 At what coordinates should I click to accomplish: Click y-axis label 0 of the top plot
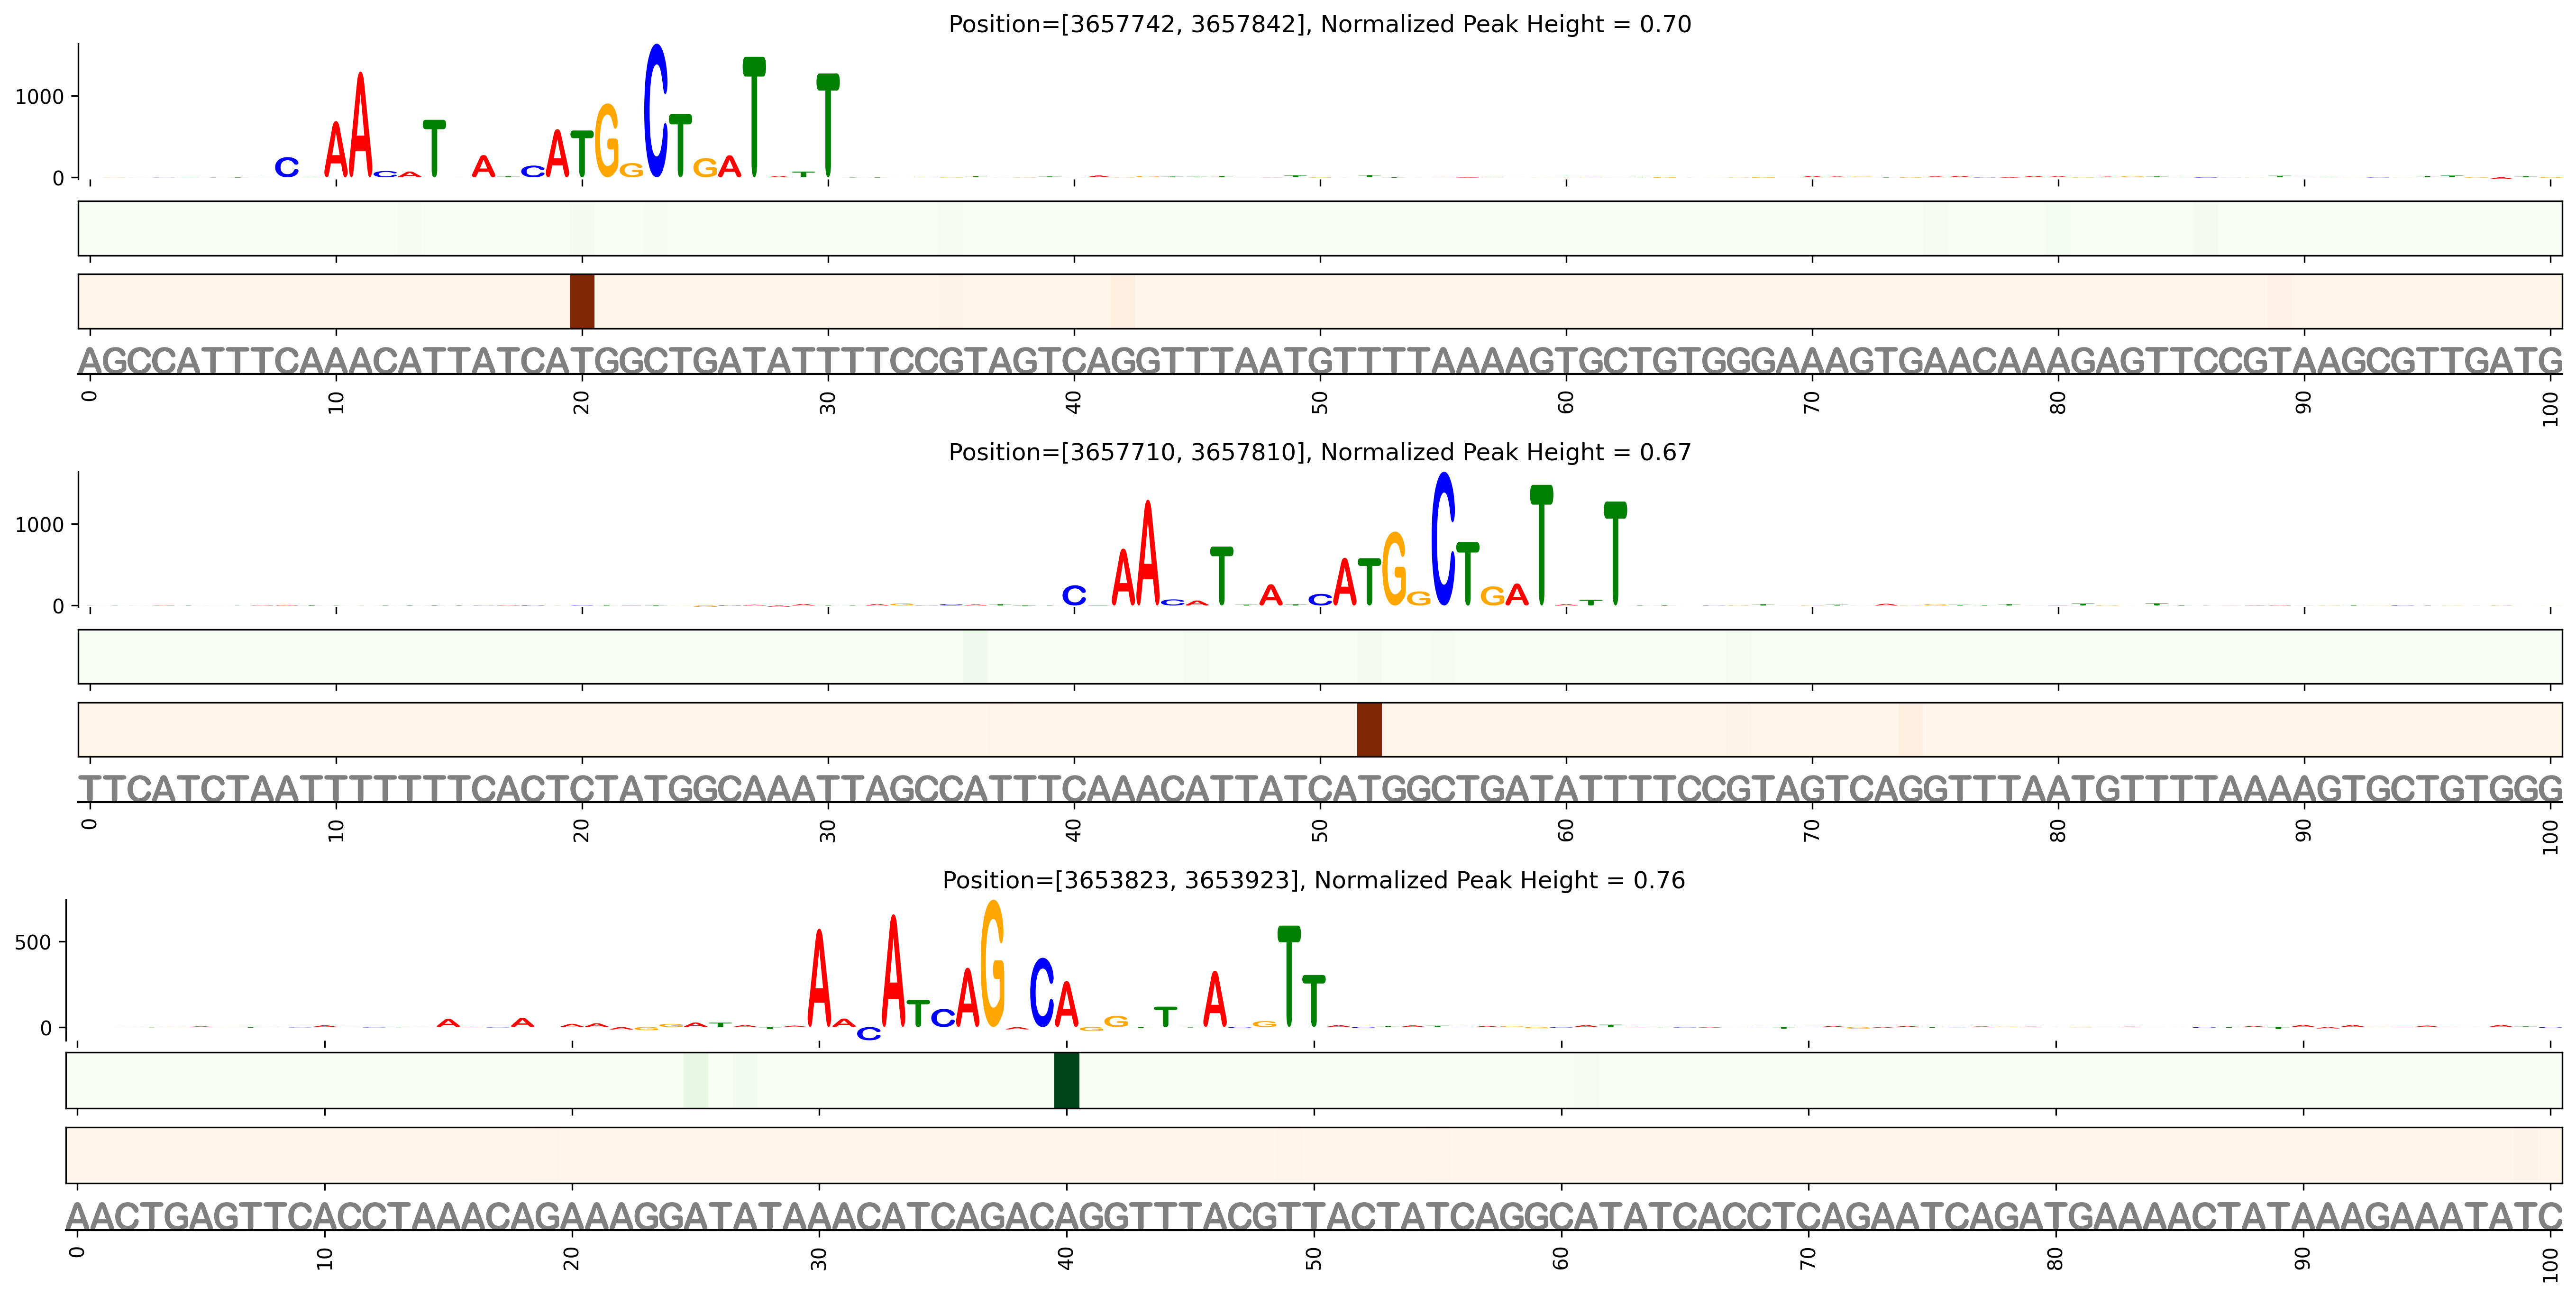[58, 178]
